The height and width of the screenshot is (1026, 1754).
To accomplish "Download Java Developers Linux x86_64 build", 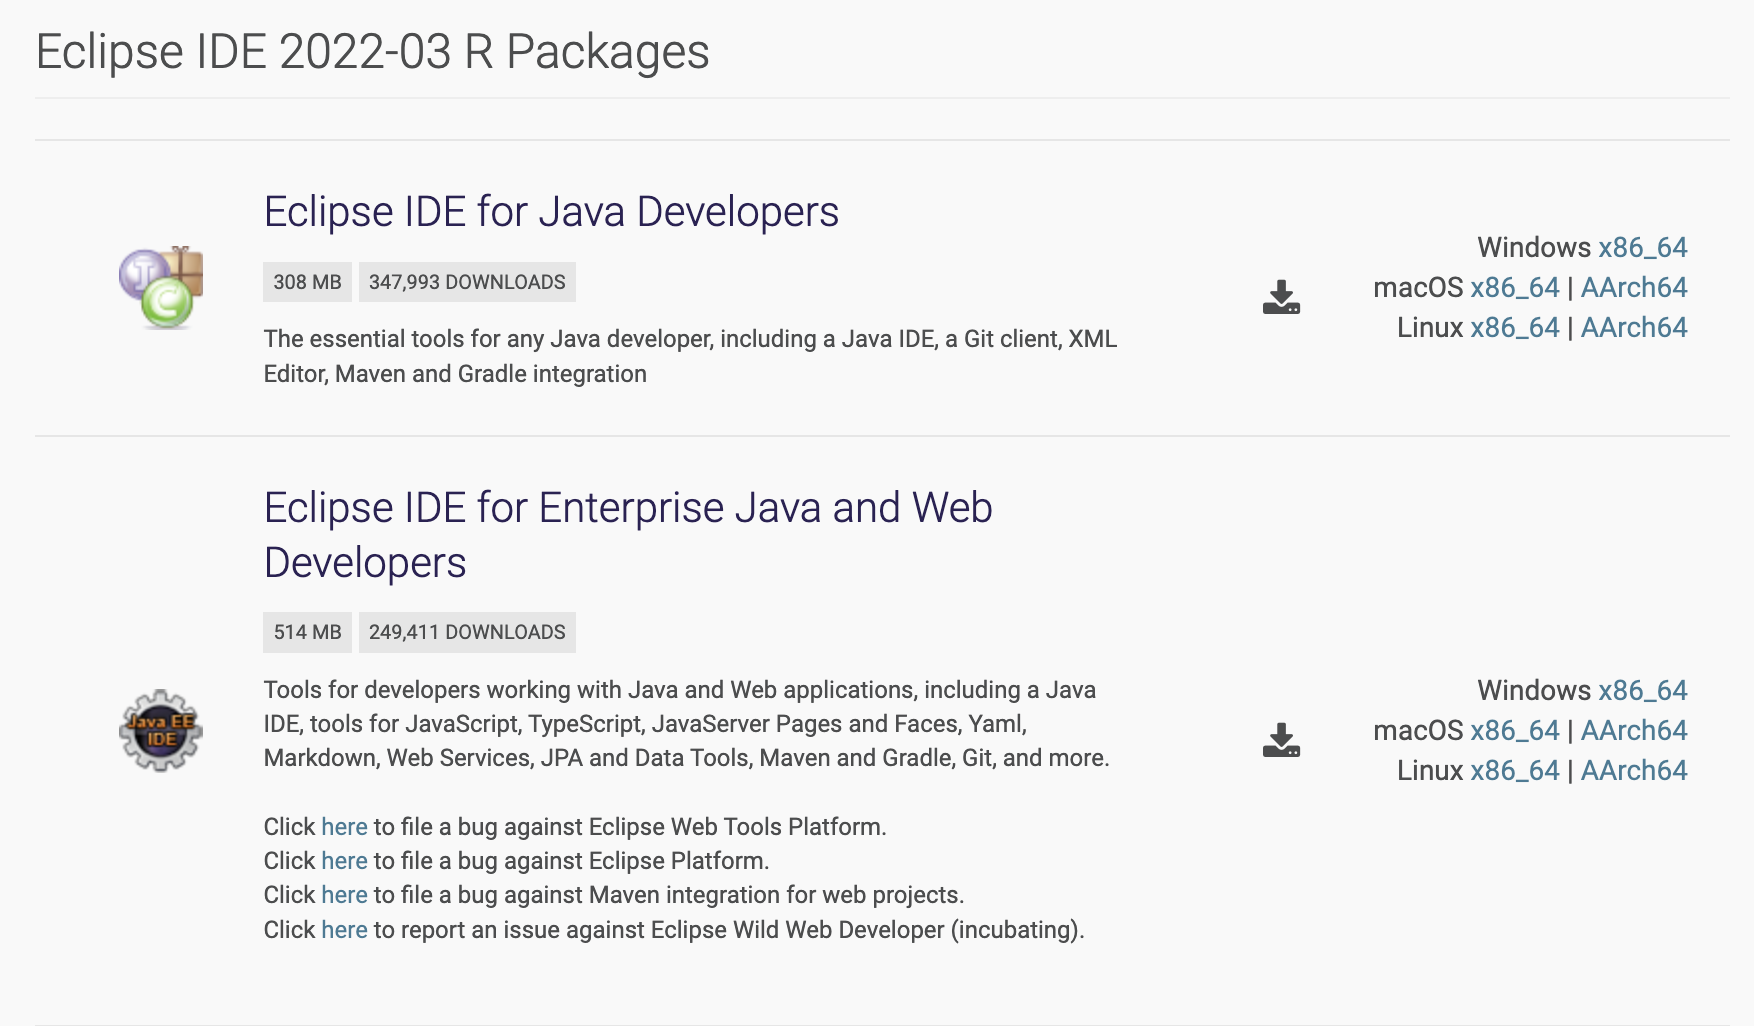I will click(1514, 327).
